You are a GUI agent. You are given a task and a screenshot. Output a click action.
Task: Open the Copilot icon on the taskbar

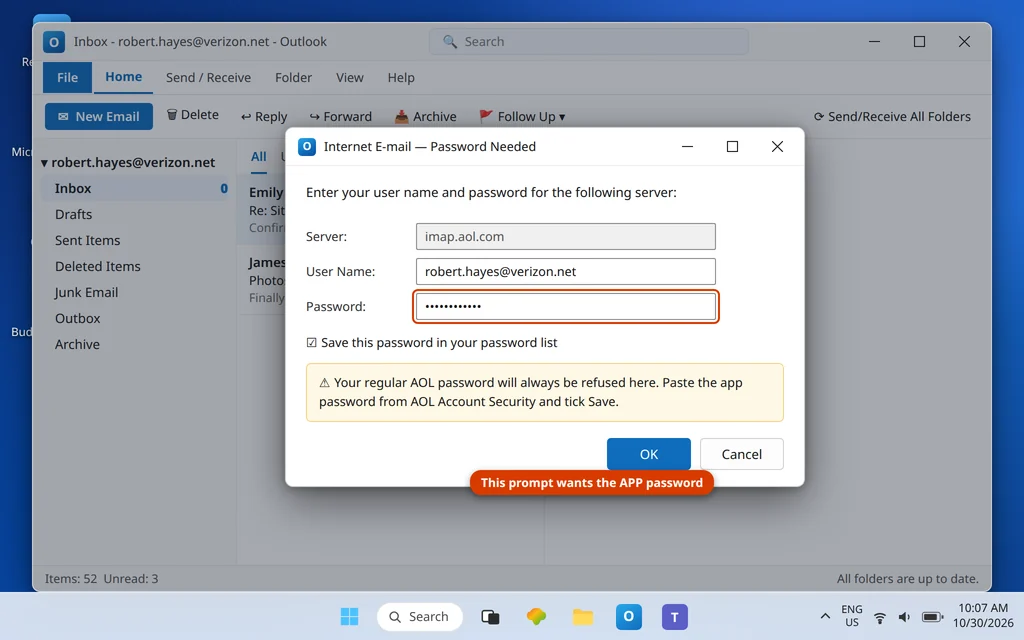point(536,616)
